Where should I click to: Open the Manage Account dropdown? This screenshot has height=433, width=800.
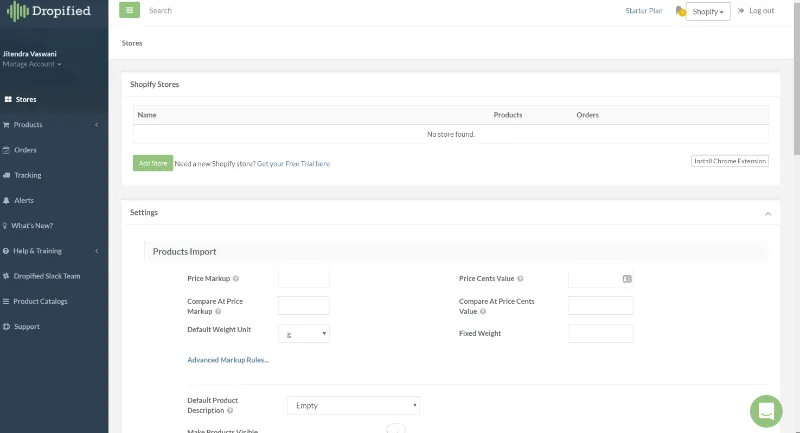click(x=32, y=64)
